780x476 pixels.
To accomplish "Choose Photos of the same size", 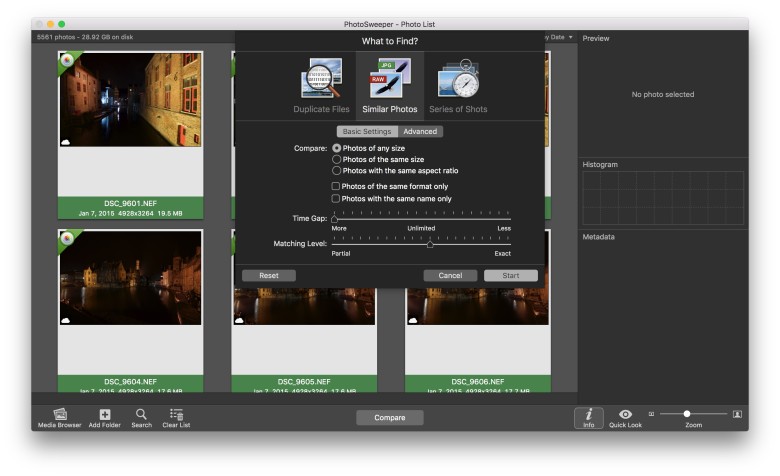I will click(378, 159).
